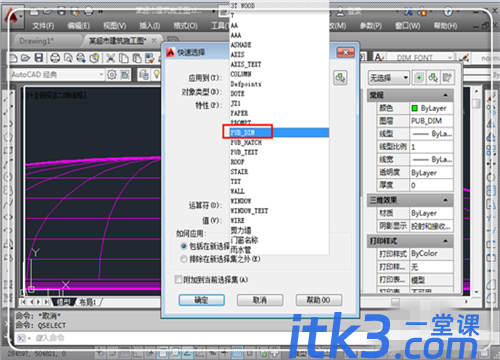Viewport: 500px width, 360px height.
Task: Click the Cancel button in Quick Select
Action: (x=260, y=300)
